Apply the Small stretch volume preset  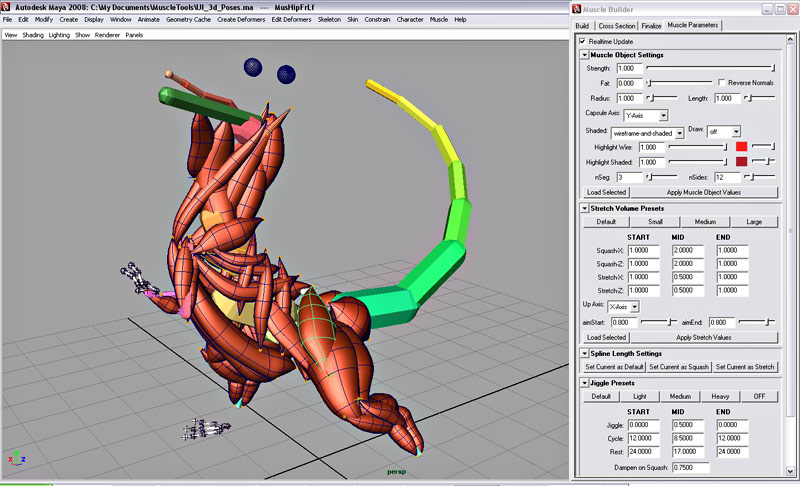click(x=655, y=222)
